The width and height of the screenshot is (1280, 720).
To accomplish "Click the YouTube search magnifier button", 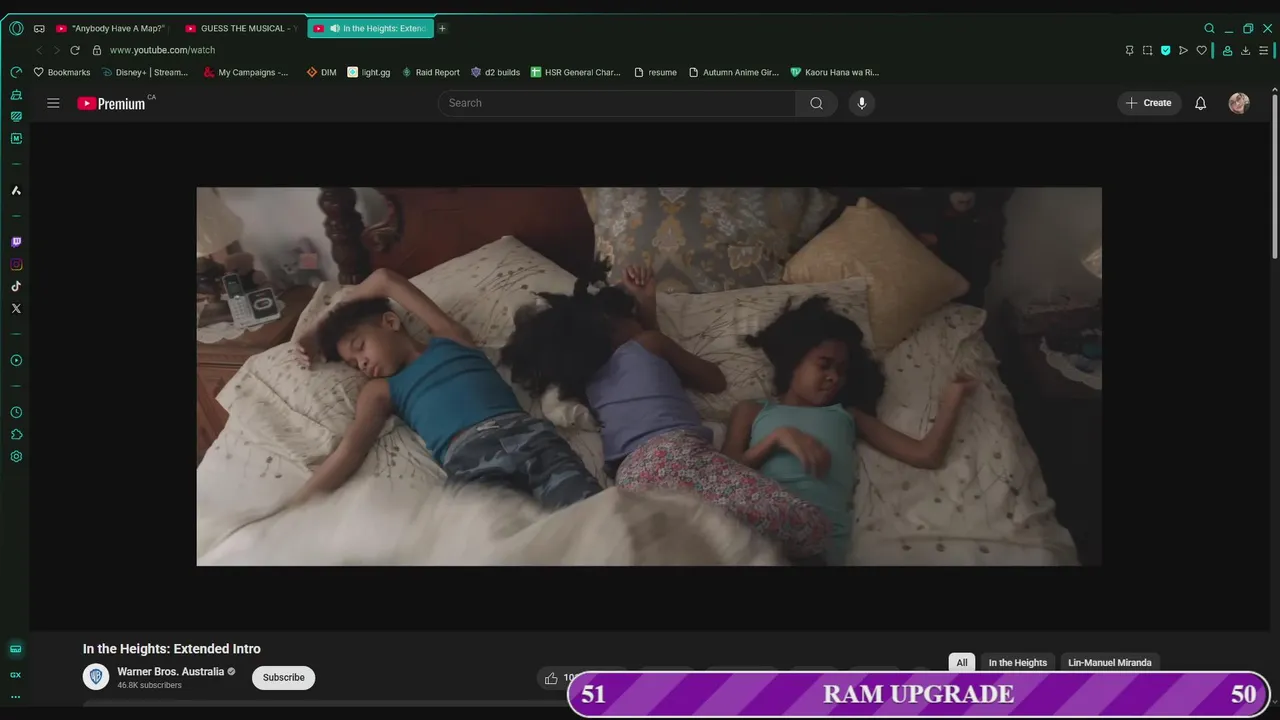I will coord(817,103).
